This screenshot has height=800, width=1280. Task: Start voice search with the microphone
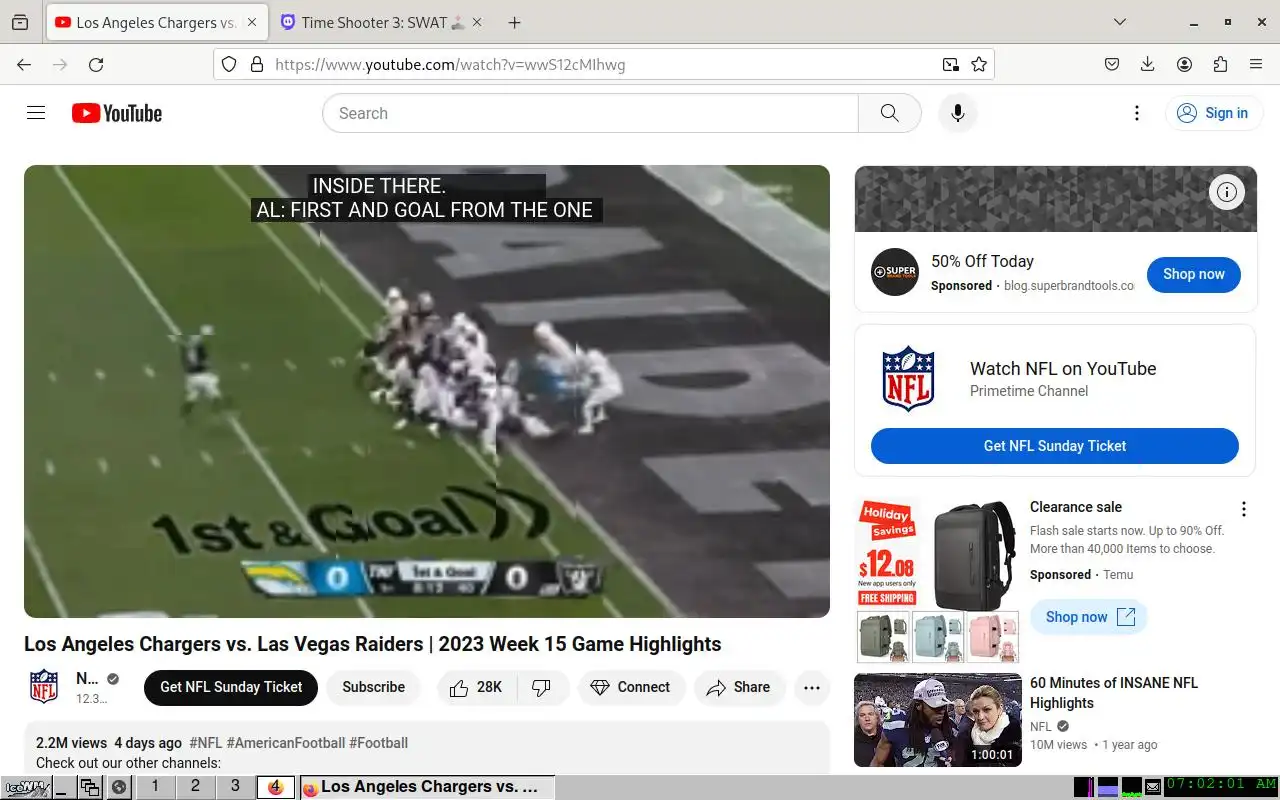(957, 113)
